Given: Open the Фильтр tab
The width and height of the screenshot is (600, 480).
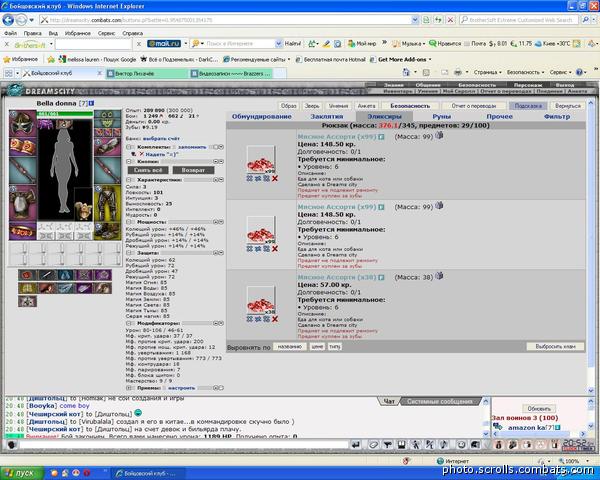Looking at the screenshot, I should (x=557, y=117).
